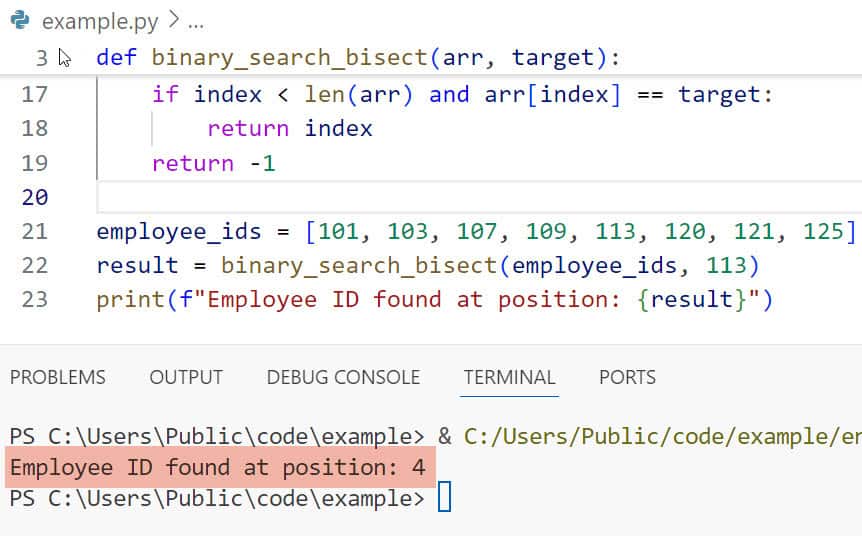Click line number 23 in gutter

tap(35, 300)
